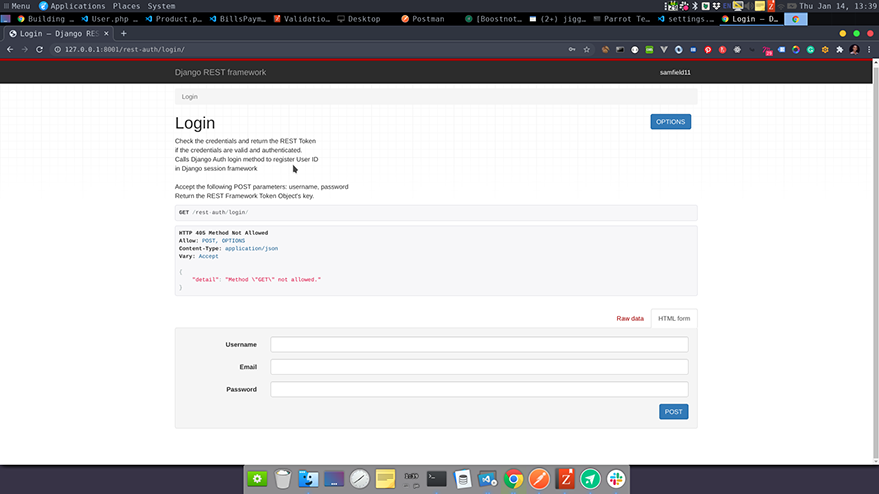Viewport: 879px width, 494px height.
Task: Open the samfield11 user dropdown
Action: [x=675, y=72]
